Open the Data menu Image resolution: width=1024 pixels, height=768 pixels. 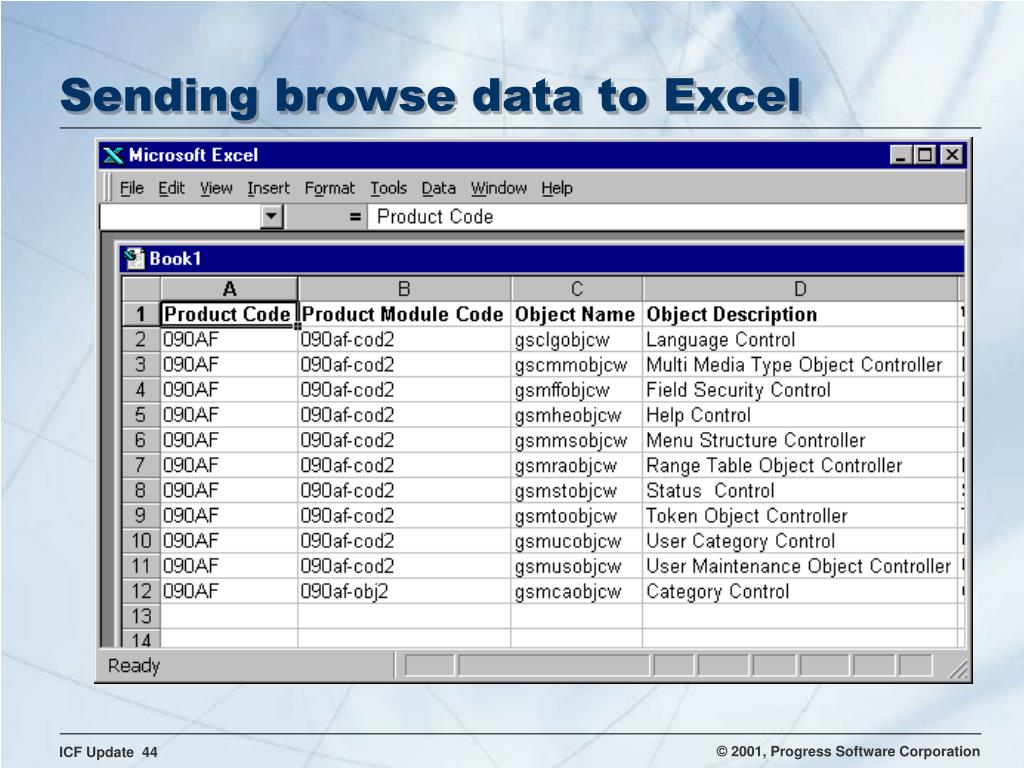[438, 188]
